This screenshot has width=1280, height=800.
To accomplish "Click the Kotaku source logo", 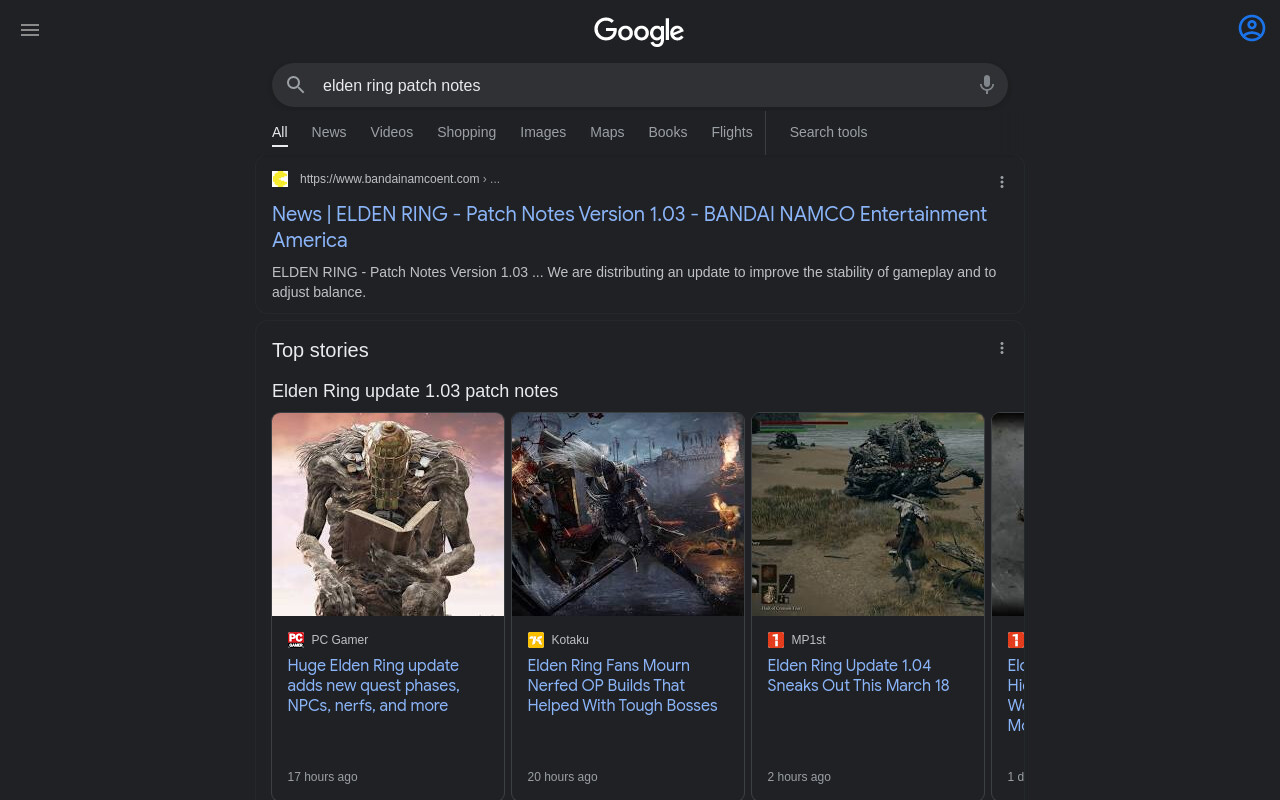I will [x=536, y=640].
